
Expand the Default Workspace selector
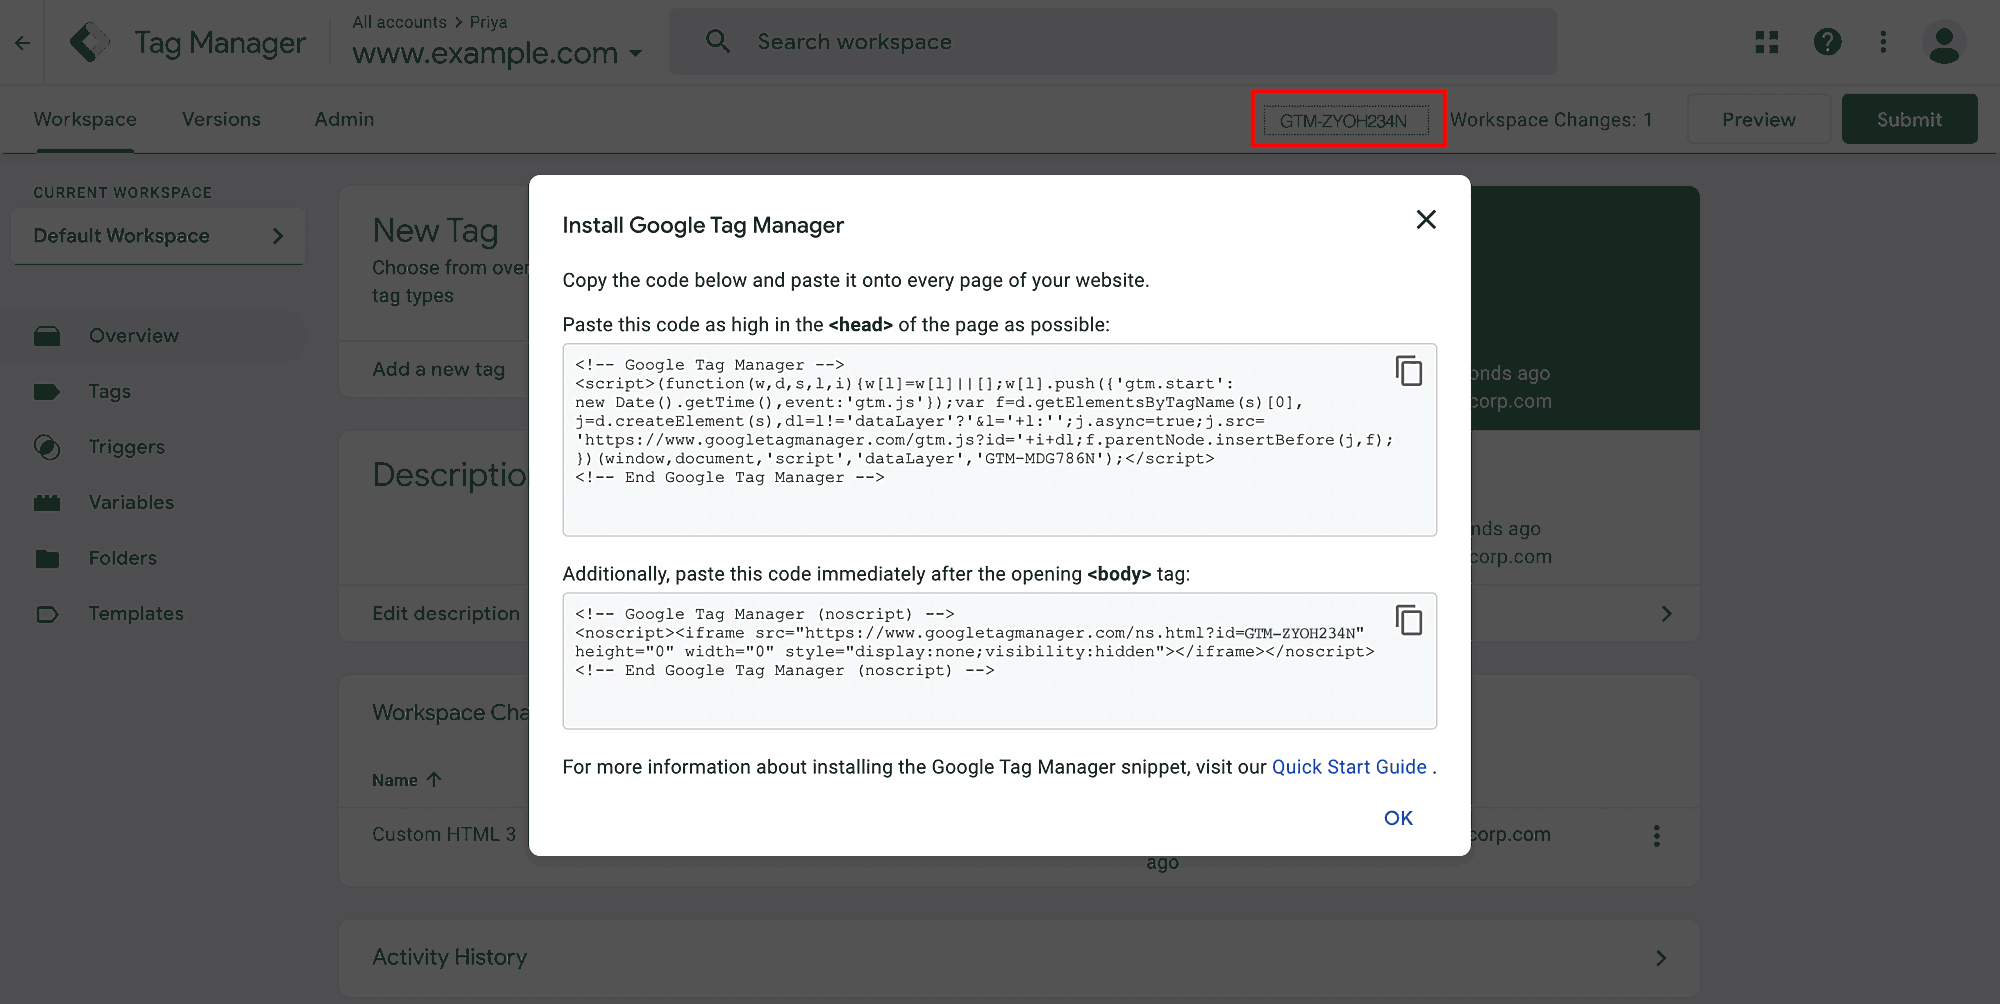coord(158,236)
